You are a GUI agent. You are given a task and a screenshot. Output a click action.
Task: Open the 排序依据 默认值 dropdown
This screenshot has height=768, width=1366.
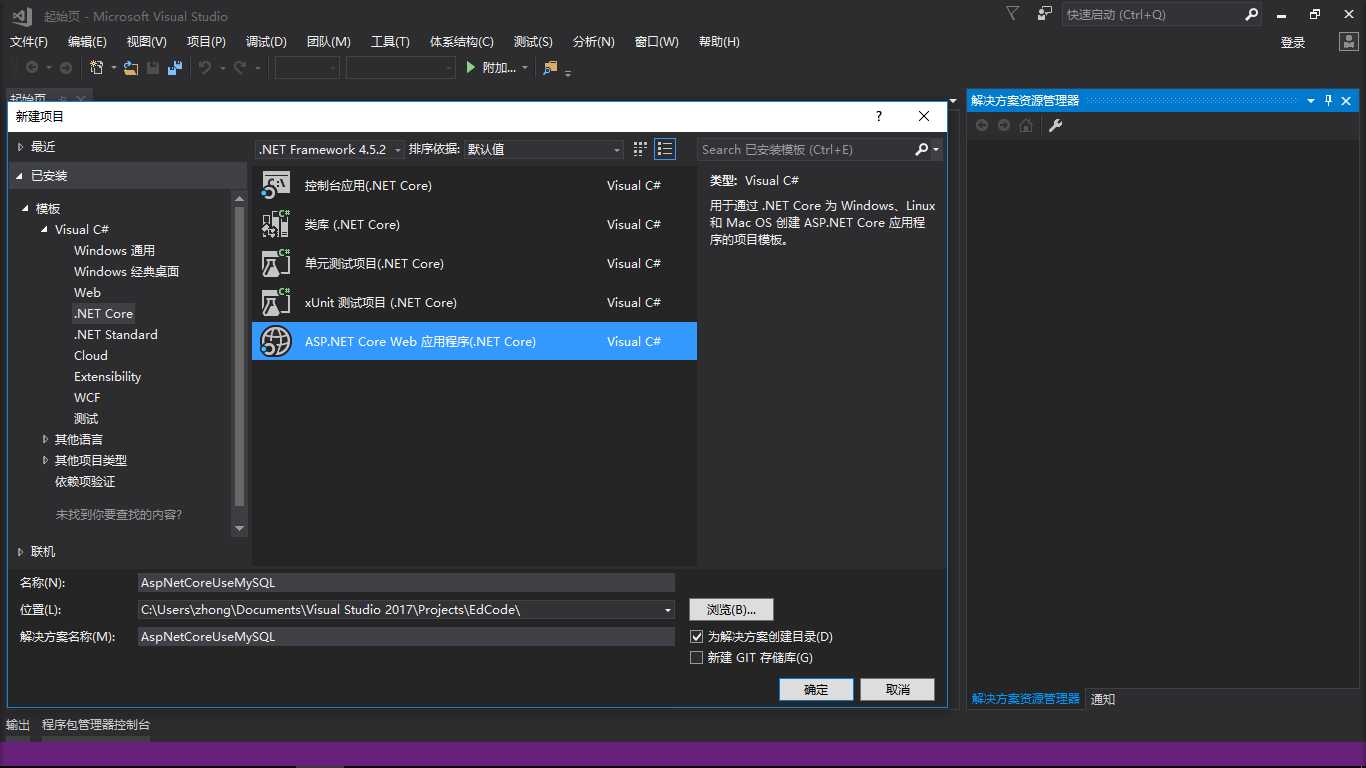tap(544, 149)
